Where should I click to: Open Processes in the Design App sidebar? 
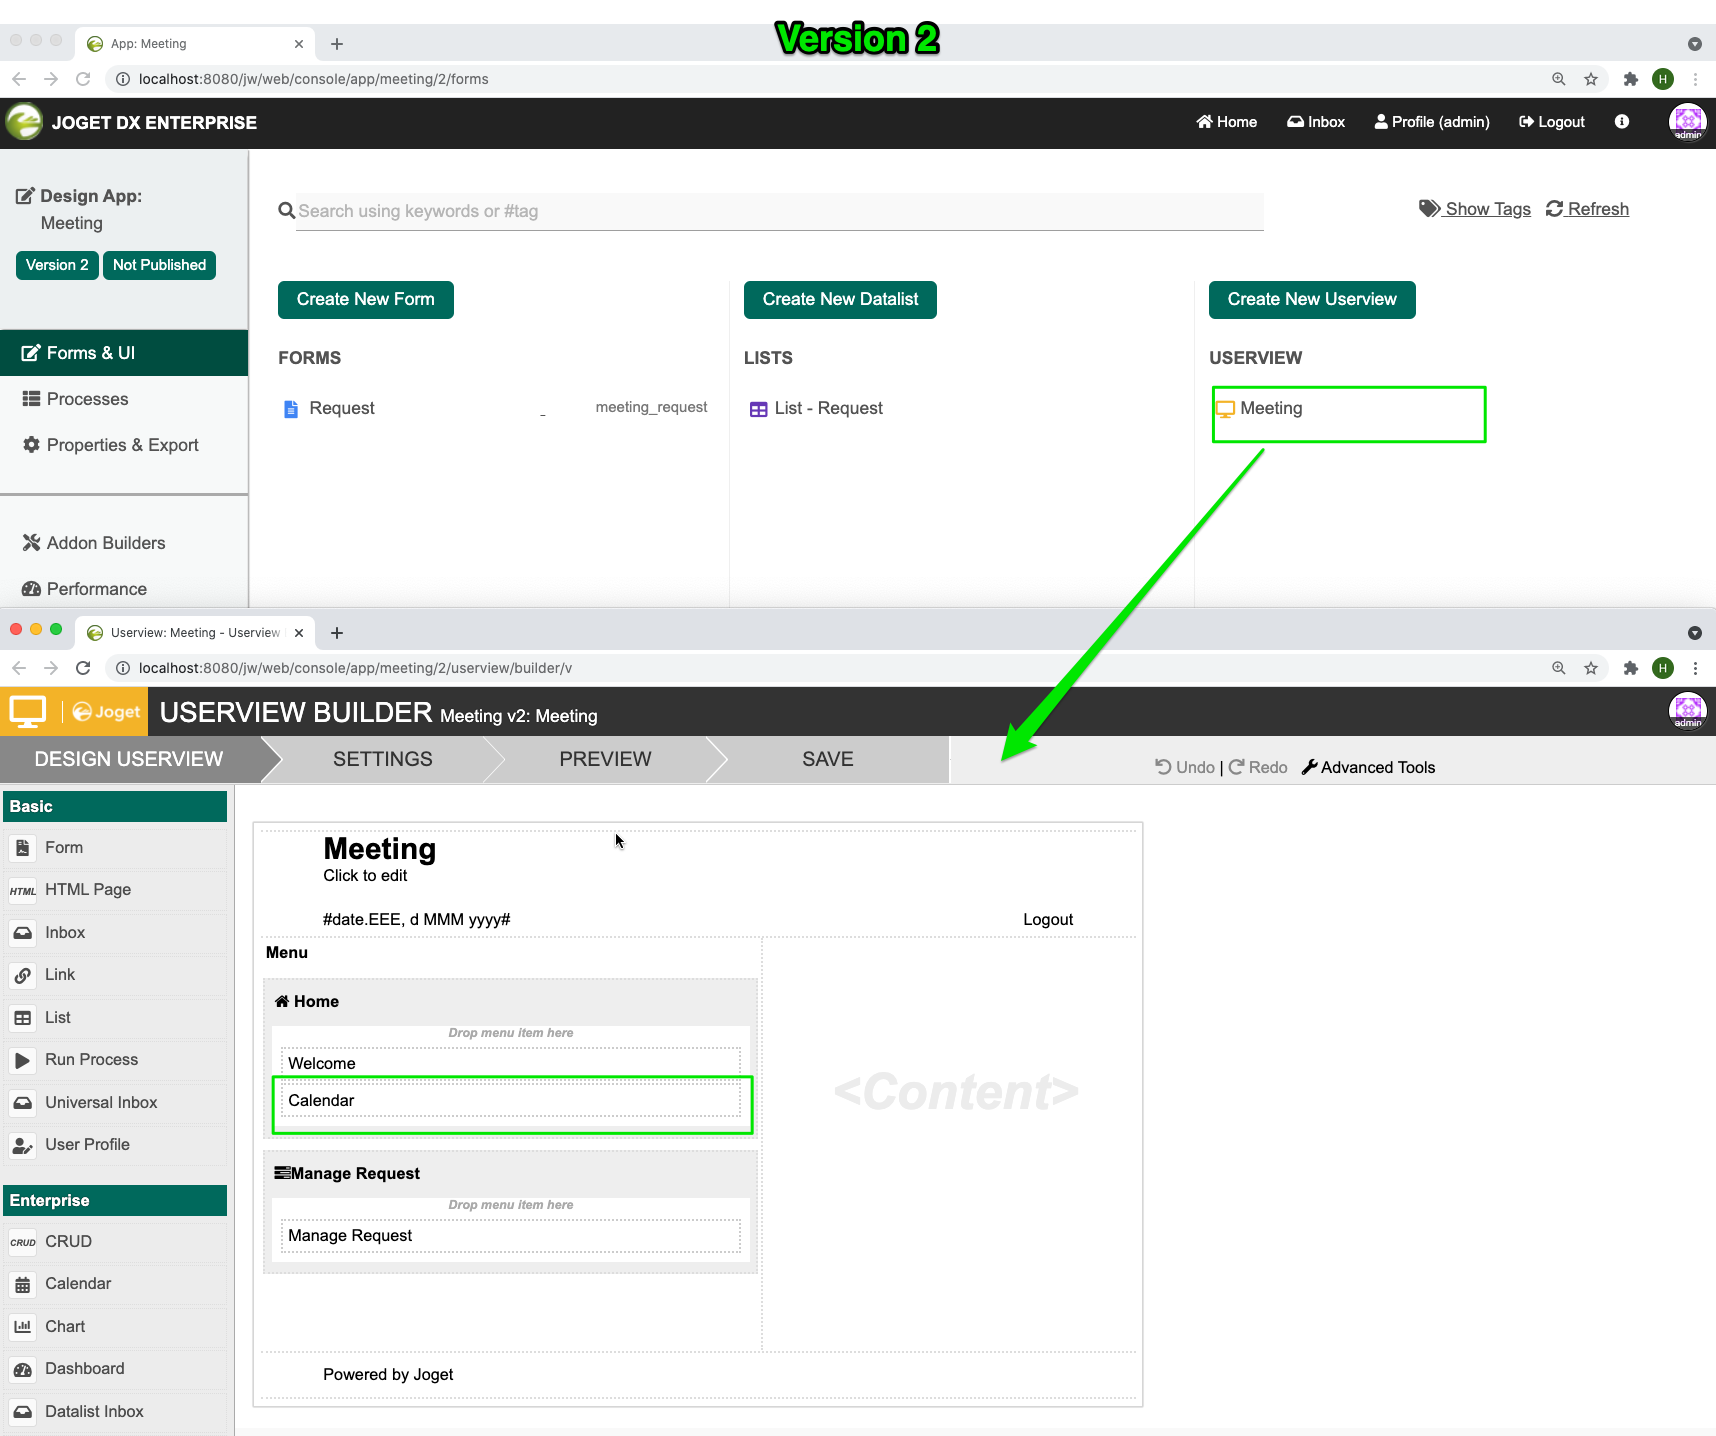(124, 399)
